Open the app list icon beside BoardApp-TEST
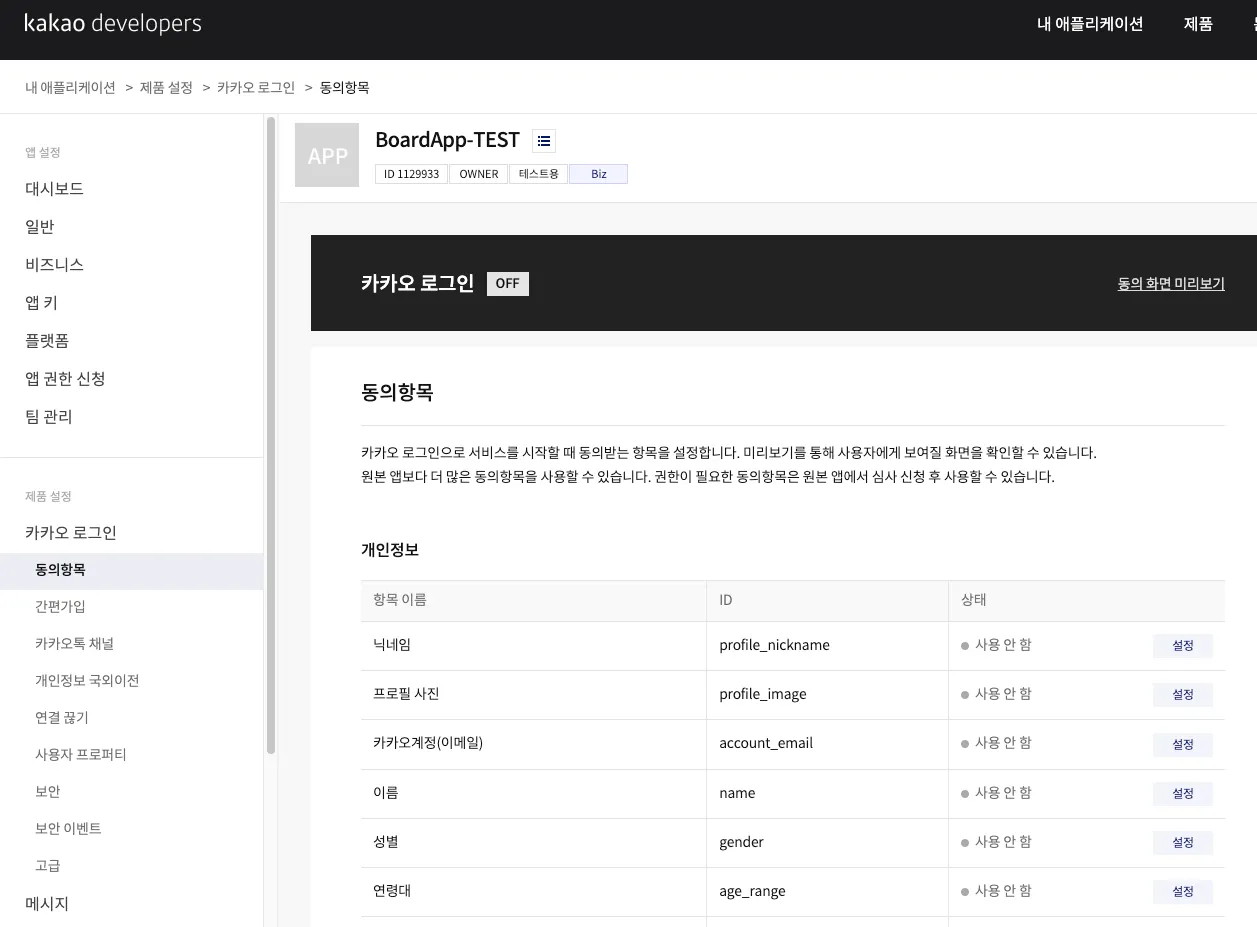 pos(544,141)
